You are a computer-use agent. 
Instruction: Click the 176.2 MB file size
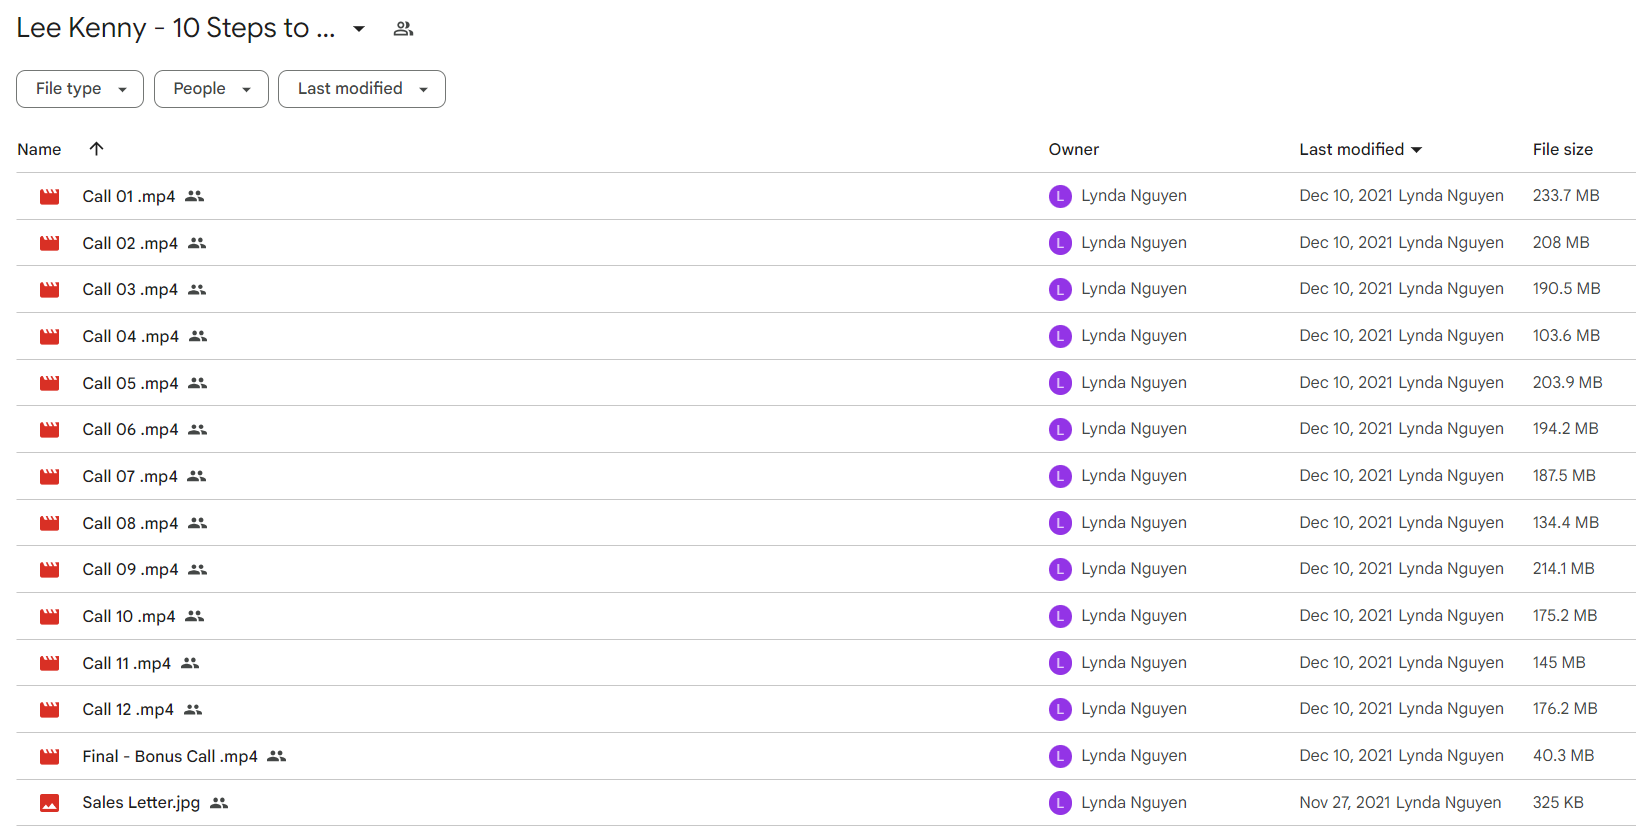1565,709
